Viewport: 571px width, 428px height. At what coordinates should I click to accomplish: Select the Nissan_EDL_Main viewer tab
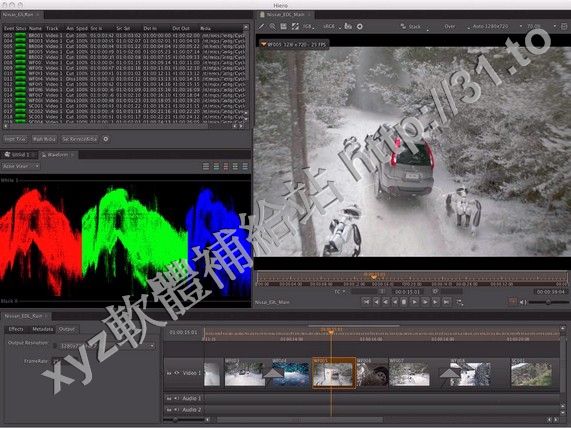pyautogui.click(x=285, y=15)
